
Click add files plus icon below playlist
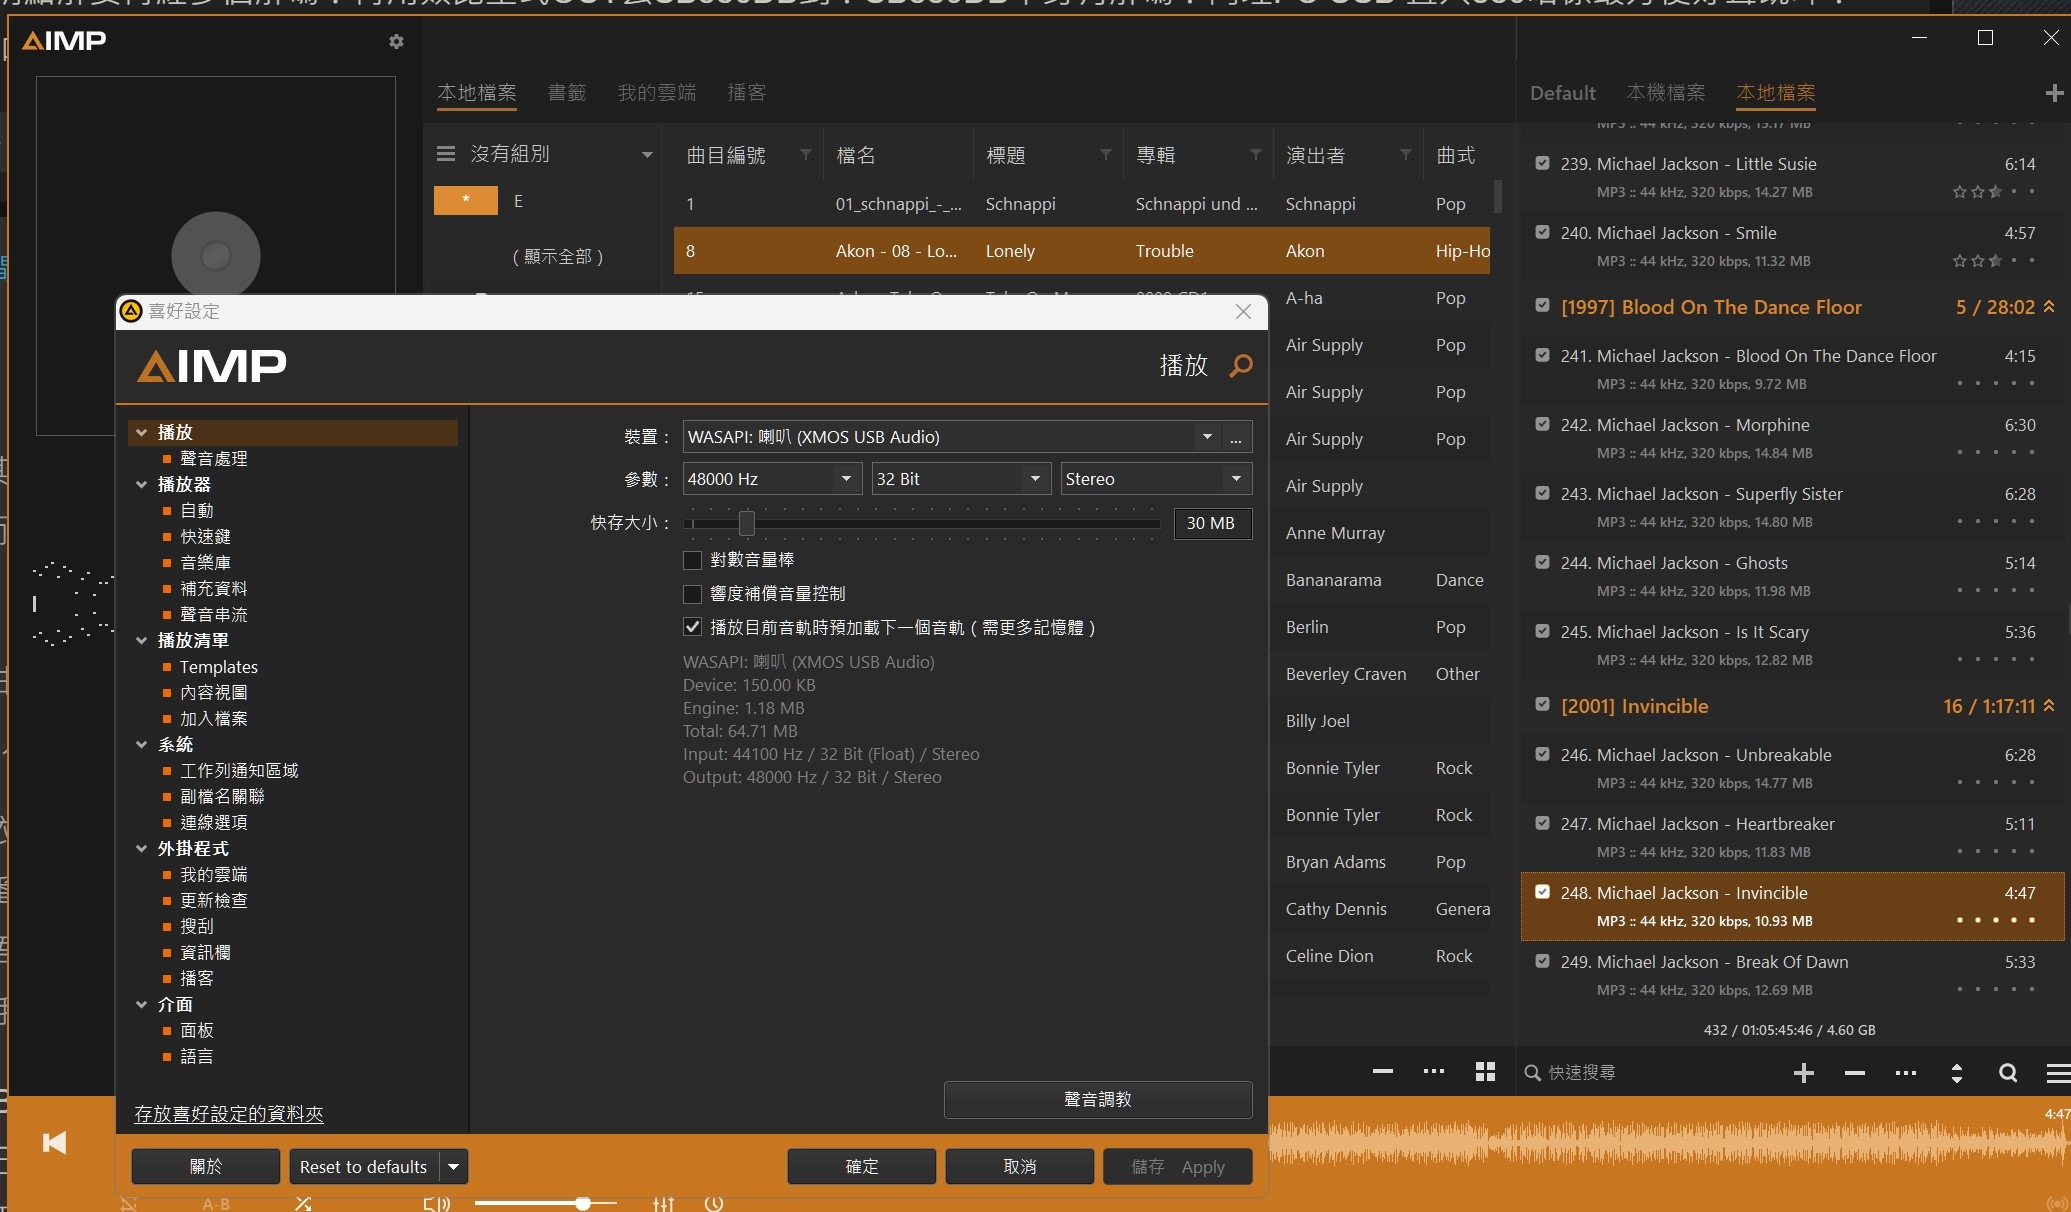[x=1804, y=1073]
